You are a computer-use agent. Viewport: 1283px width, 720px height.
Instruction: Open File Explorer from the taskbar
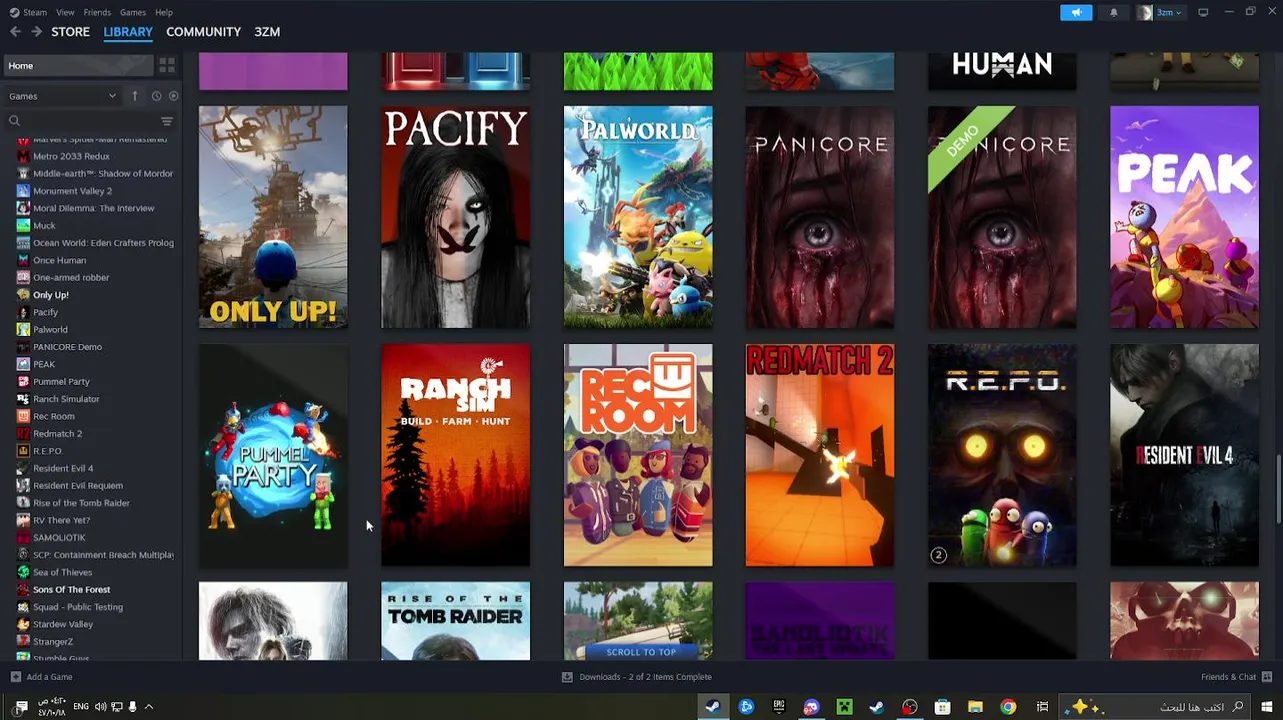click(975, 707)
